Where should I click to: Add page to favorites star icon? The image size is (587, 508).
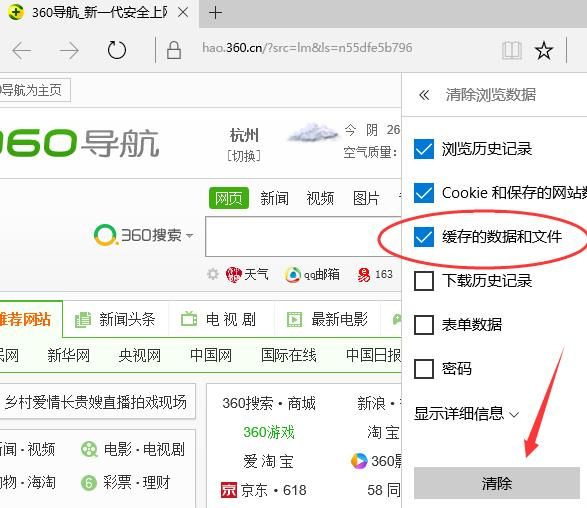[x=544, y=50]
